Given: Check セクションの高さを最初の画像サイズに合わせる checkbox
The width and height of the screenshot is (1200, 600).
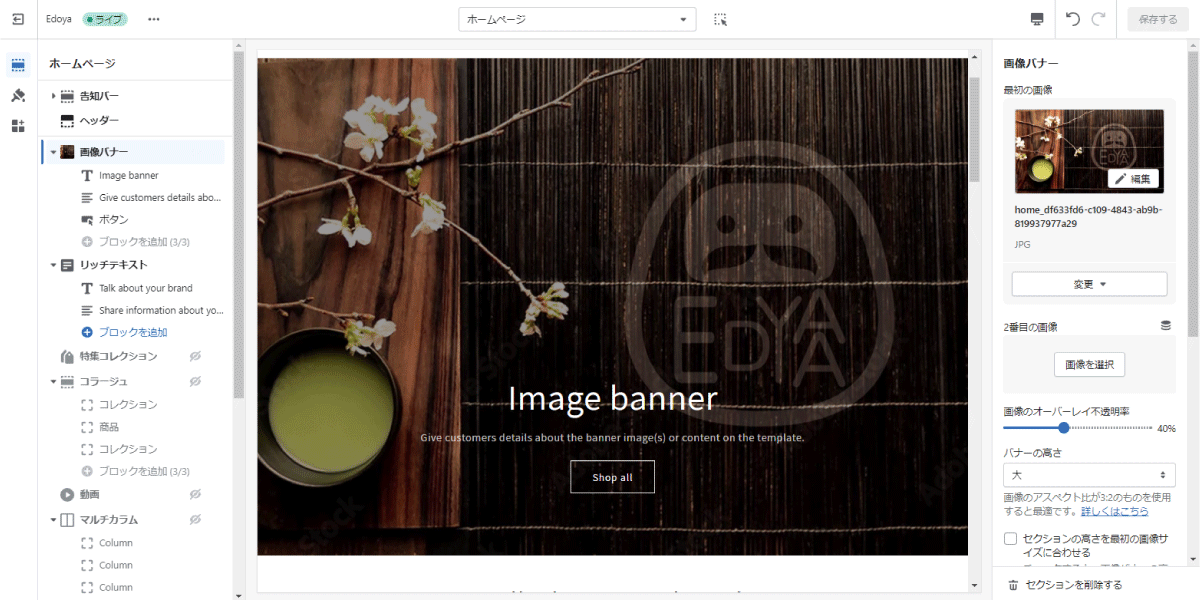Looking at the screenshot, I should tap(1010, 539).
